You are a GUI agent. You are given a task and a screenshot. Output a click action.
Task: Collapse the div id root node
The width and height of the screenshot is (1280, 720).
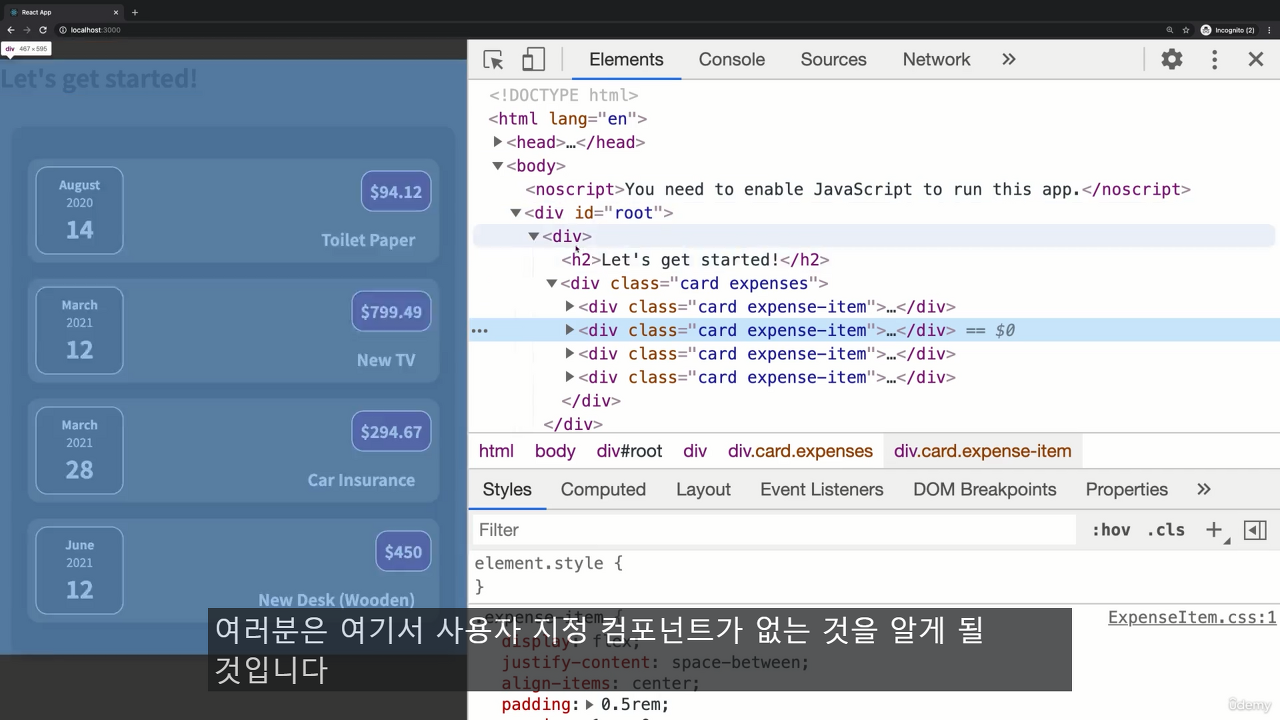516,213
